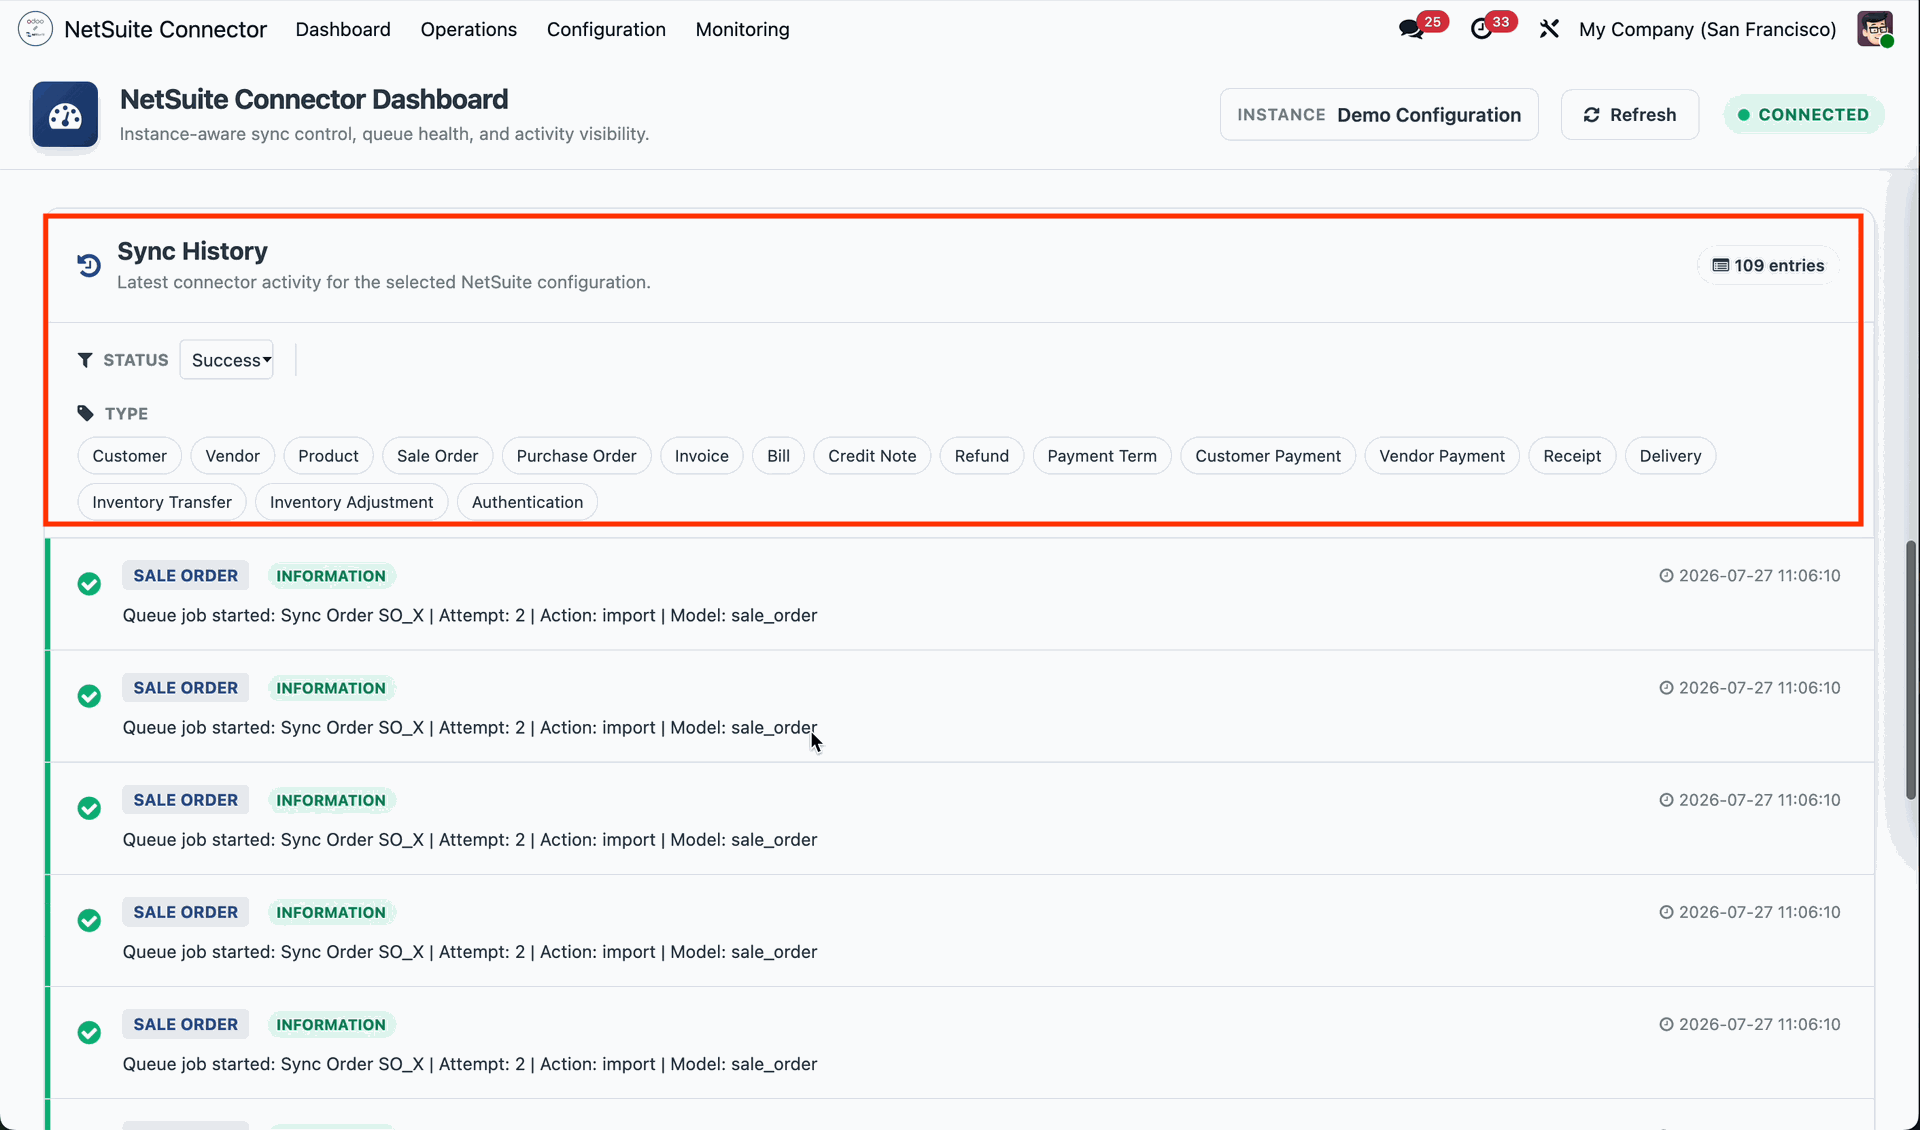Click the NetSuite Connector app title
Screen dimensions: 1920x1130
pyautogui.click(x=166, y=29)
